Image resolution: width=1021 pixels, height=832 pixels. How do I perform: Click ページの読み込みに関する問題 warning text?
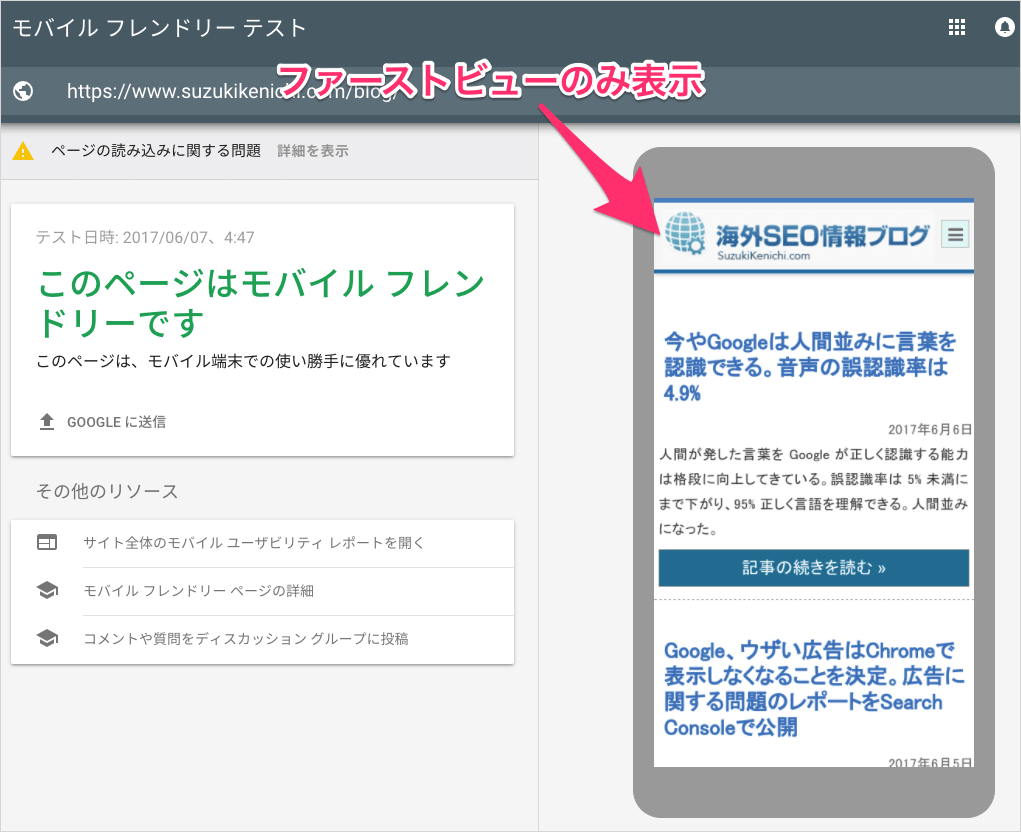(x=156, y=151)
